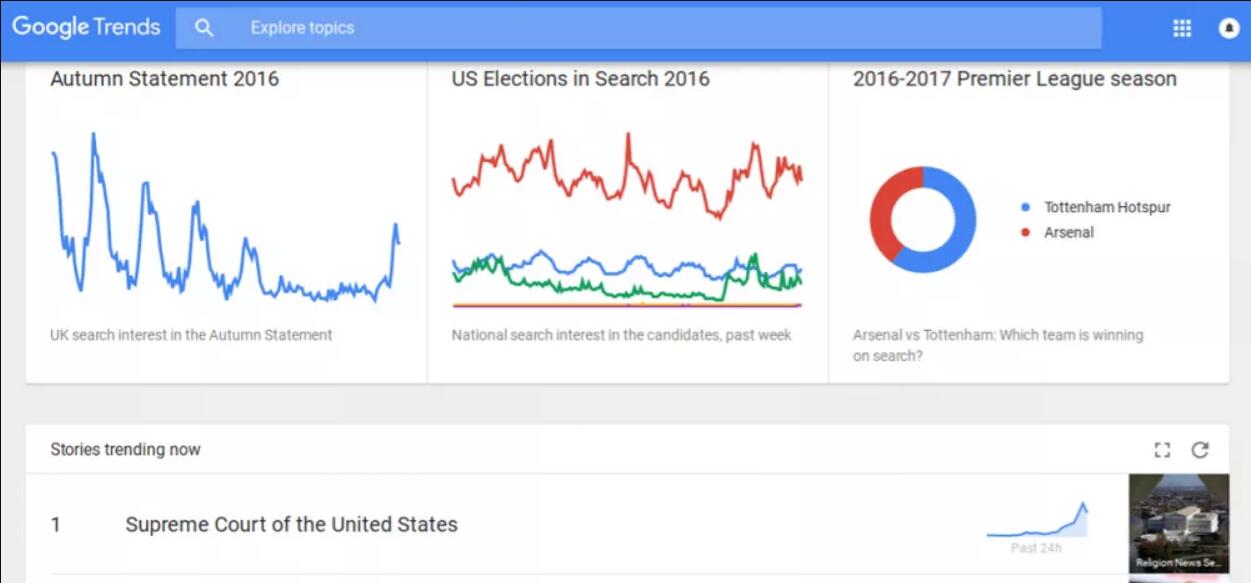This screenshot has width=1251, height=583.
Task: Click the fullscreen icon for trending stories
Action: [x=1162, y=450]
